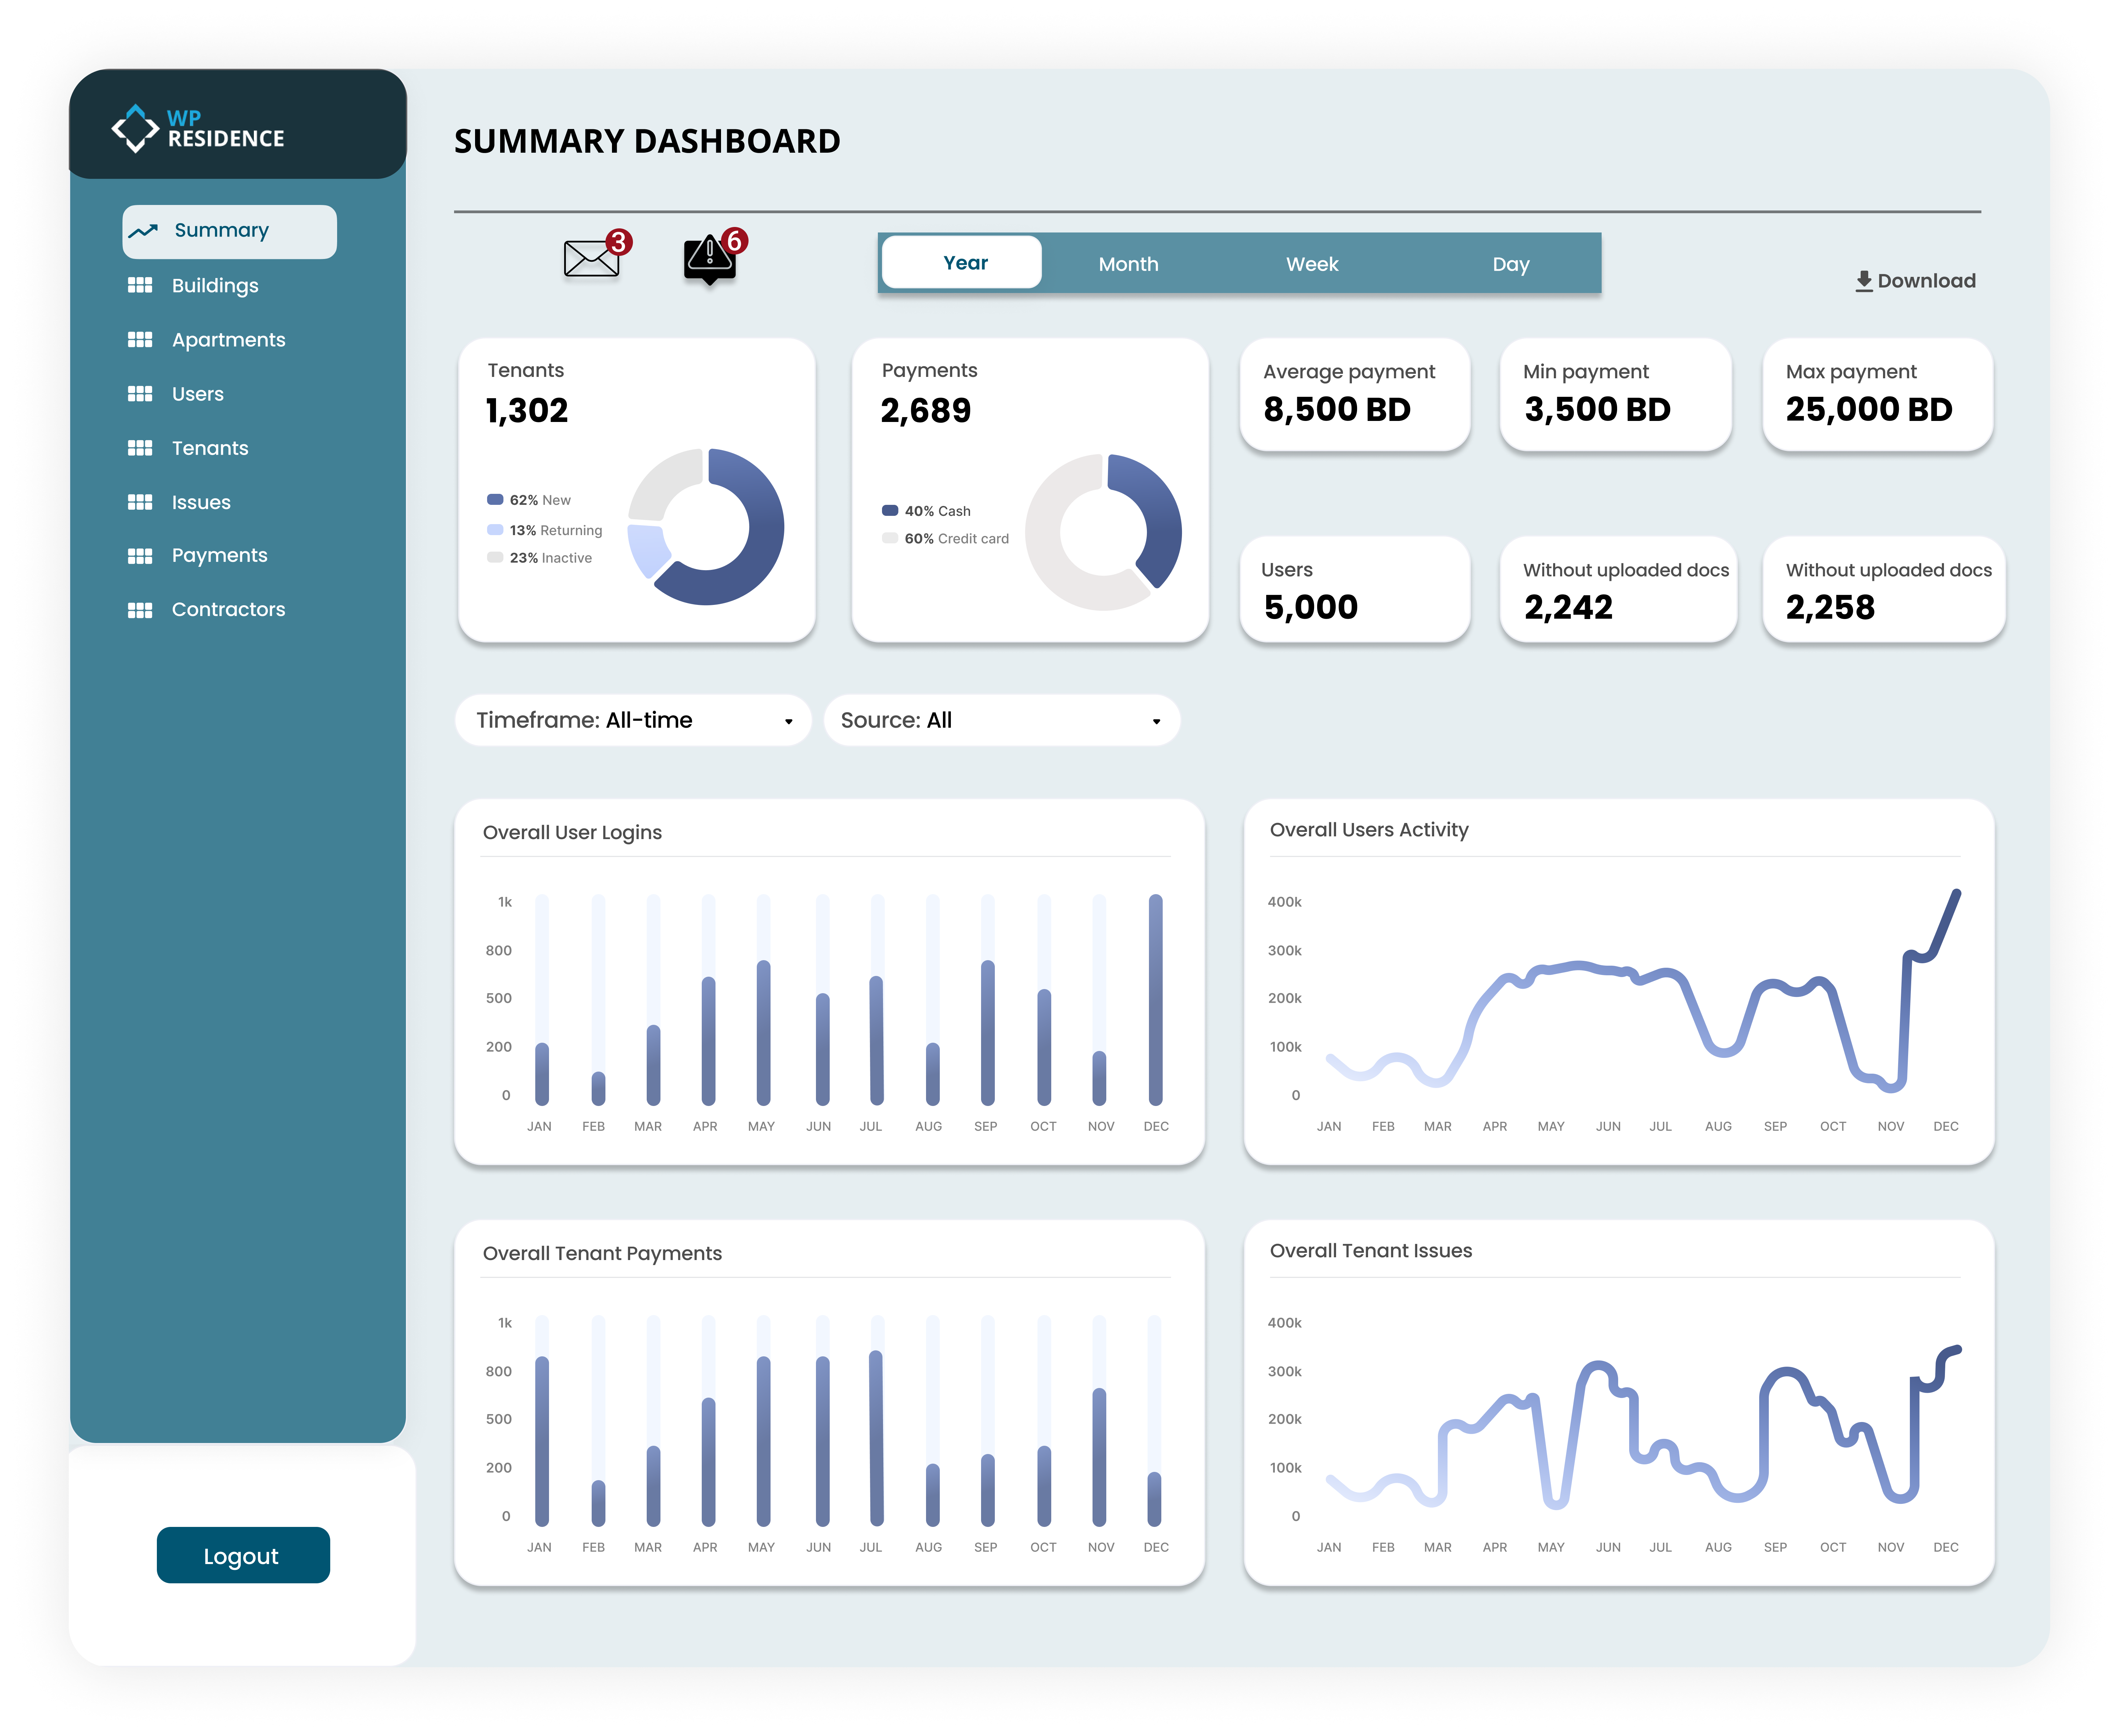Click the Without uploaded docs 2,242 card

[x=1618, y=589]
